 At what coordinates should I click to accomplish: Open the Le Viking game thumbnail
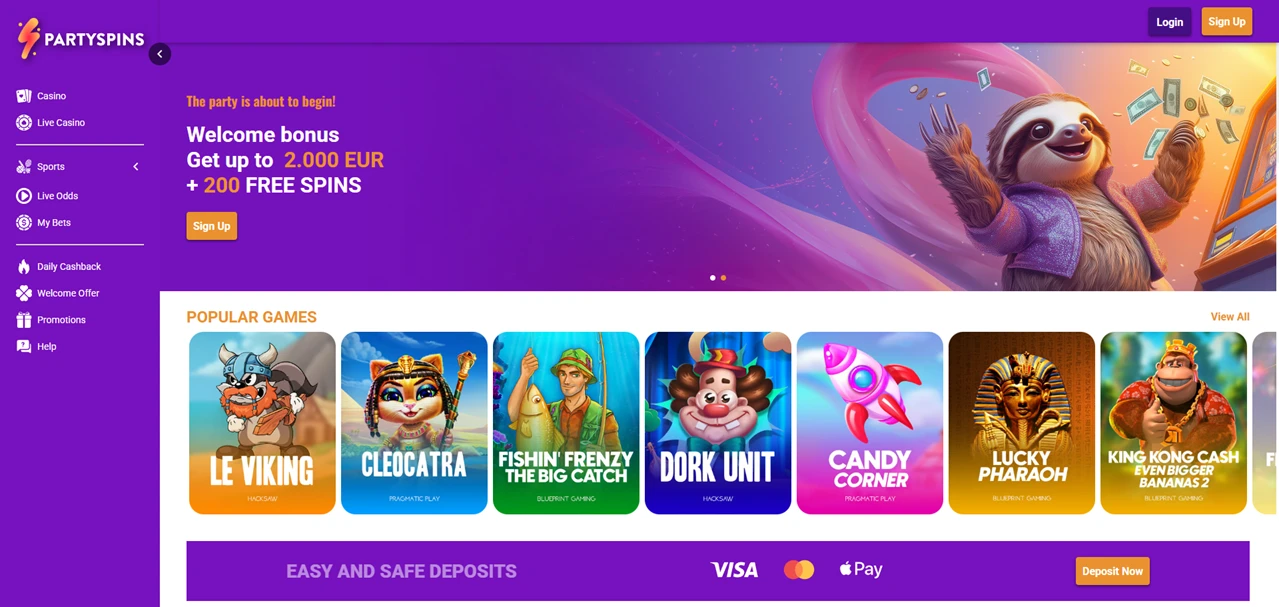(262, 423)
